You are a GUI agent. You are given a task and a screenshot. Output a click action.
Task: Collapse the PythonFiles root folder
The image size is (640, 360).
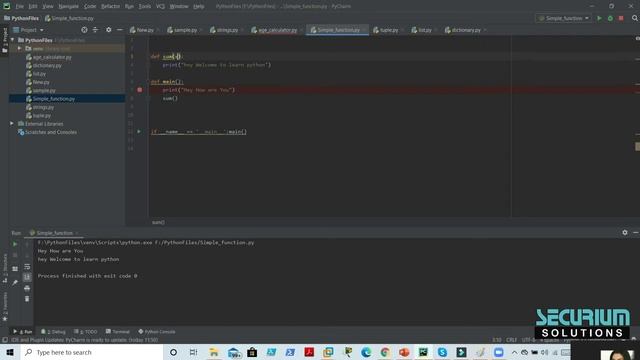13,40
